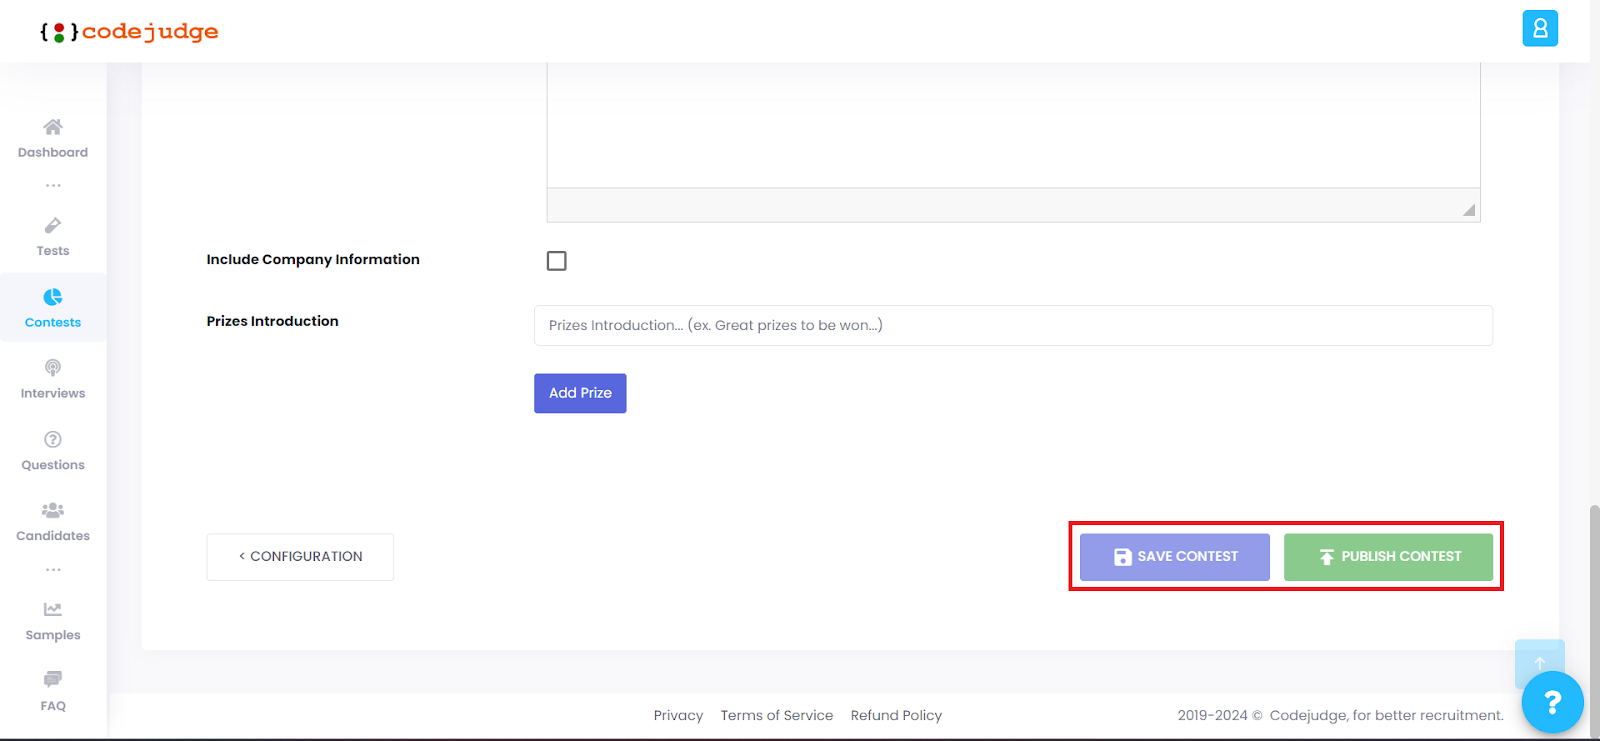The width and height of the screenshot is (1600, 741).
Task: Open Questions via the question-mark circle icon
Action: pos(53,439)
